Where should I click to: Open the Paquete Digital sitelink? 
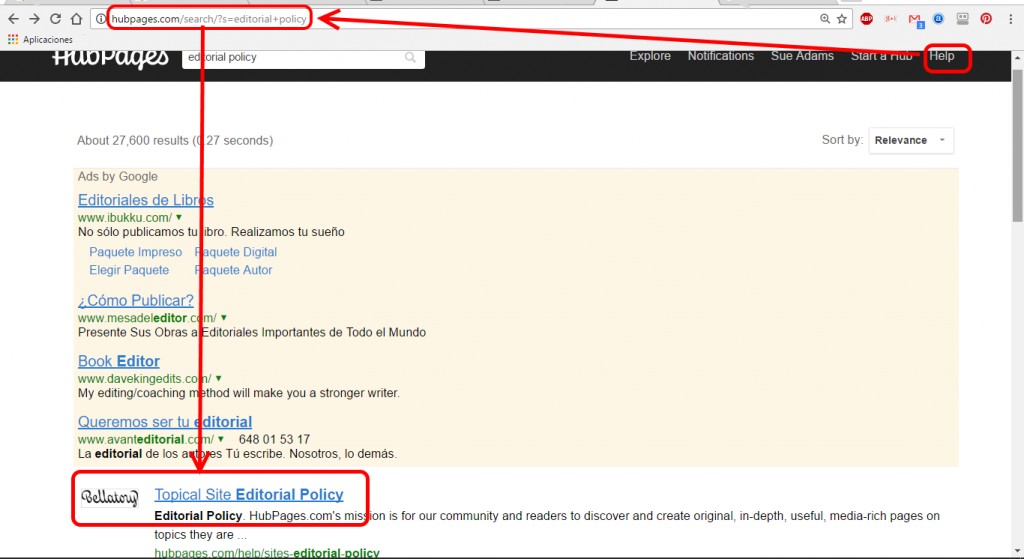coord(236,252)
